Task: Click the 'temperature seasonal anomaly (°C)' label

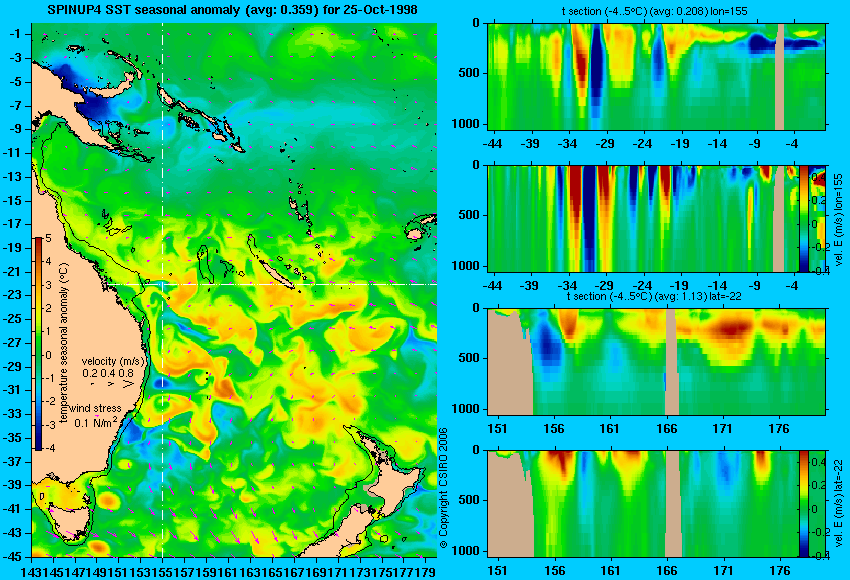Action: point(64,343)
